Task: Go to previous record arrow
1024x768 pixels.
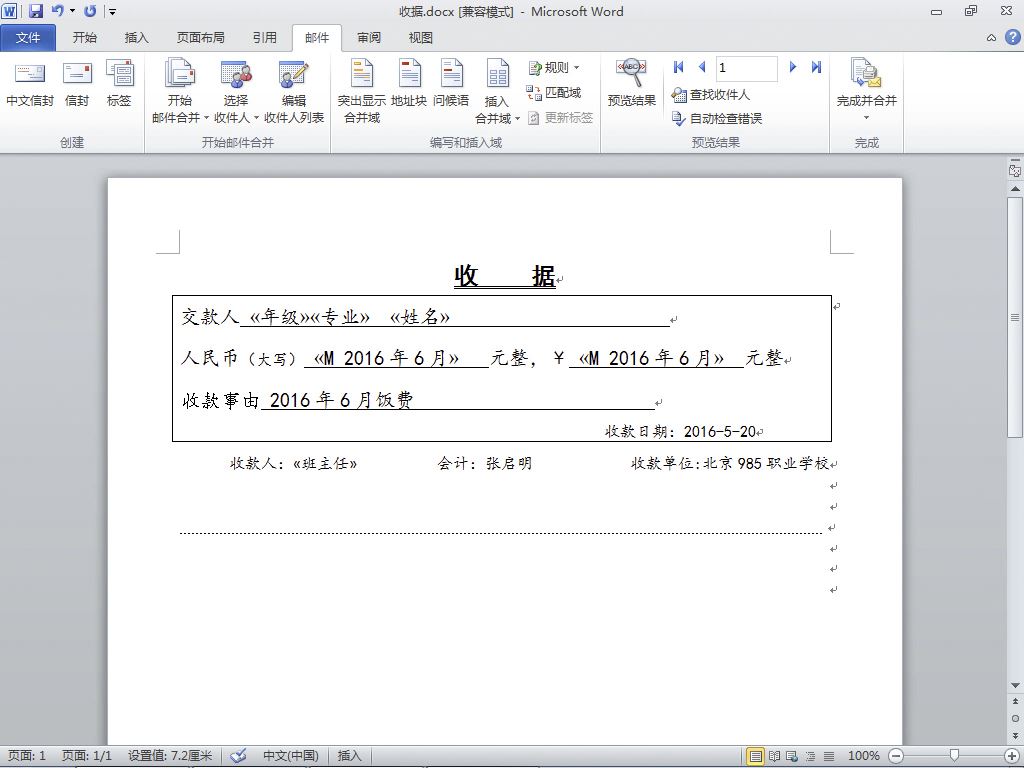Action: [702, 67]
